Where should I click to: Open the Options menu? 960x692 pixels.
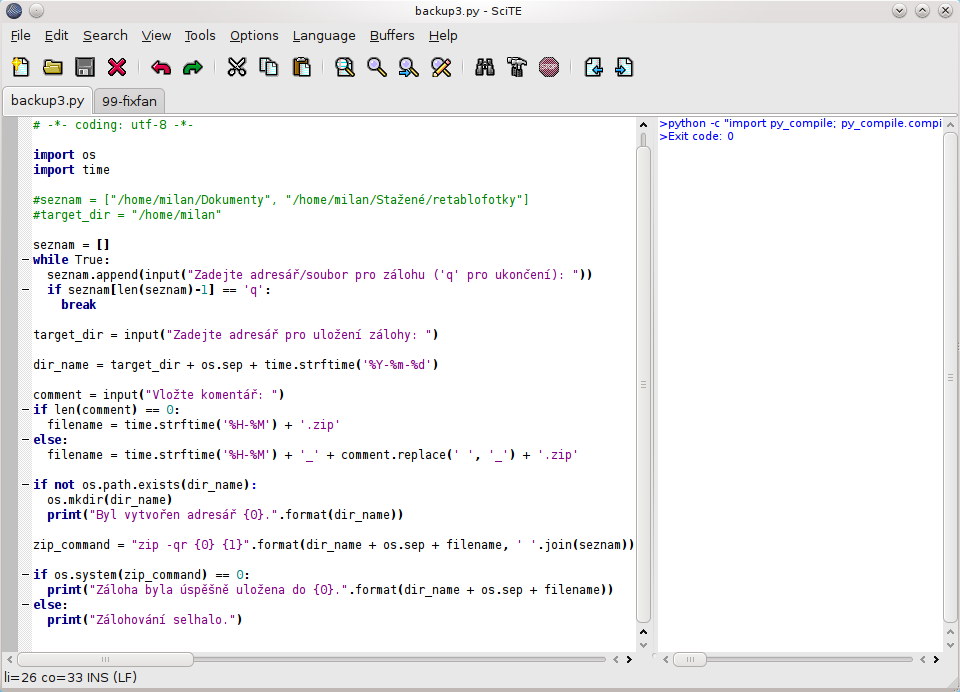pyautogui.click(x=254, y=36)
